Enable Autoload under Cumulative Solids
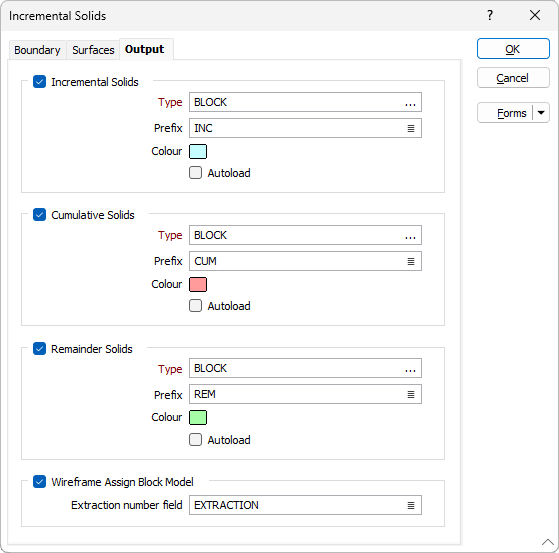This screenshot has height=553, width=559. tap(195, 306)
